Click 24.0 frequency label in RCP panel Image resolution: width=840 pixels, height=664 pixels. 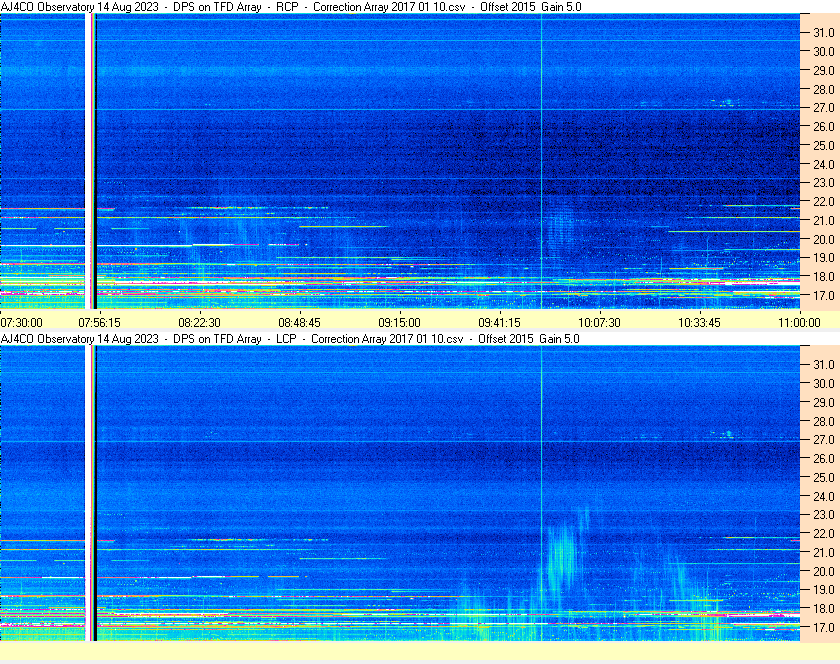coord(824,164)
